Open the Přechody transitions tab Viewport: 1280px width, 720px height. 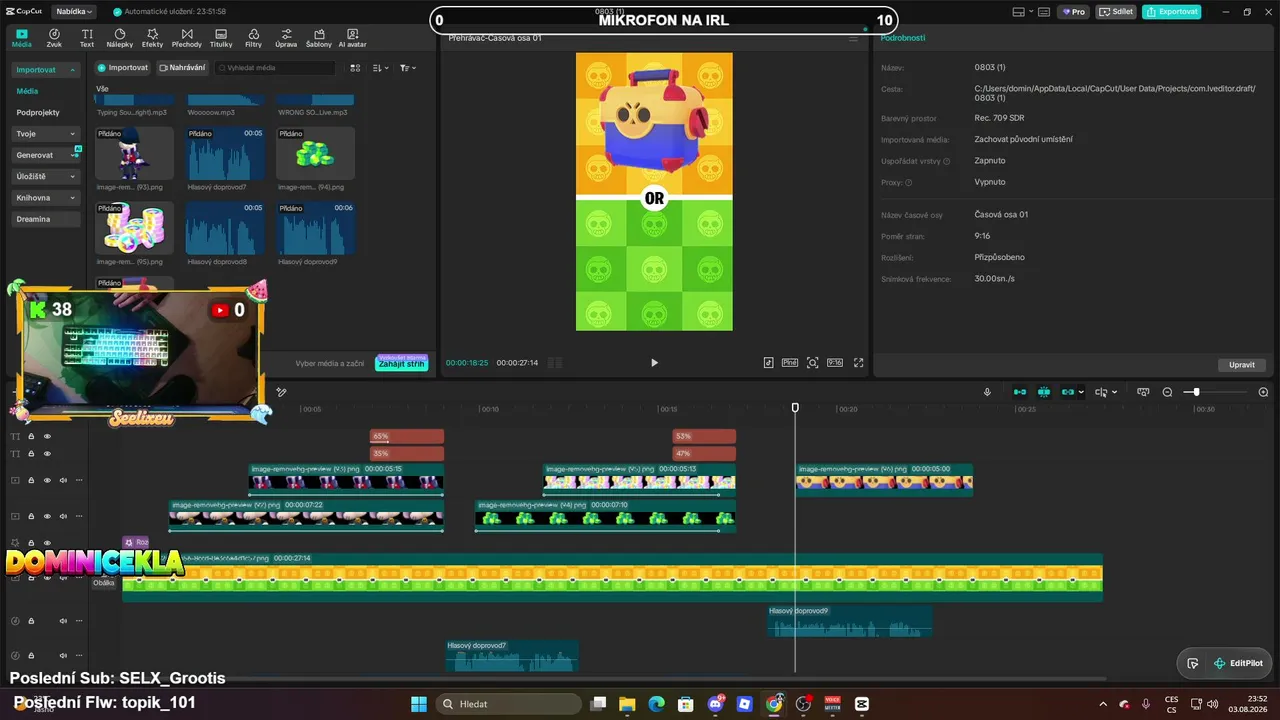(186, 38)
